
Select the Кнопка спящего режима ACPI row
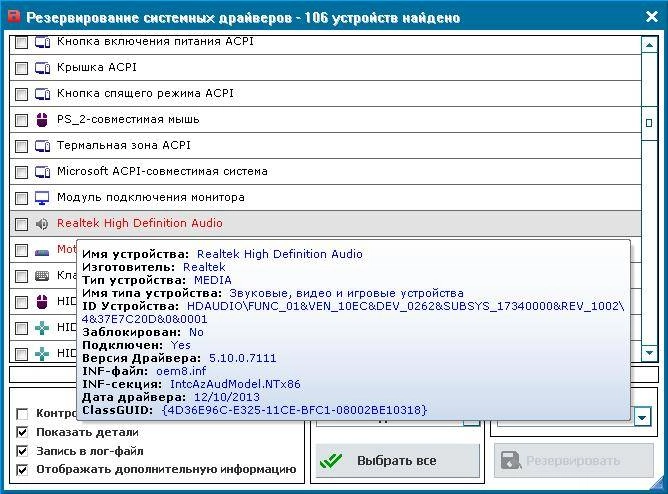coord(325,94)
